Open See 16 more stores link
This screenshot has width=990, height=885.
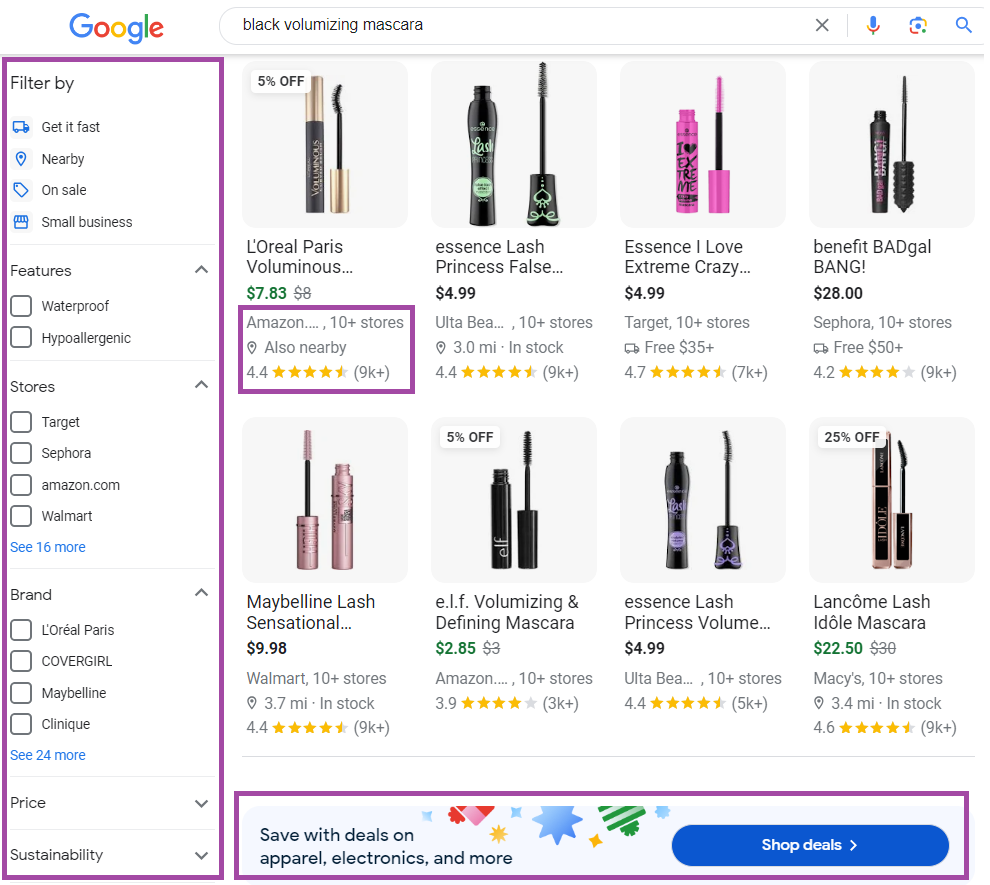tap(48, 547)
